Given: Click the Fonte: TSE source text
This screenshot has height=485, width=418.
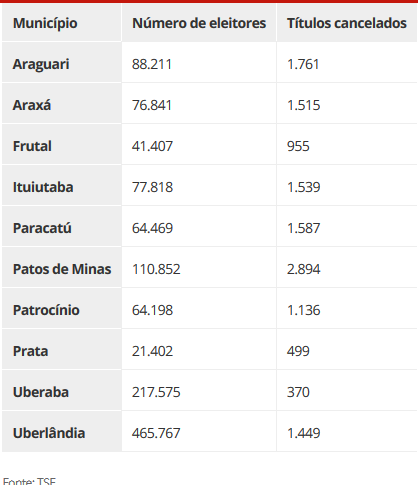Looking at the screenshot, I should coord(29,481).
